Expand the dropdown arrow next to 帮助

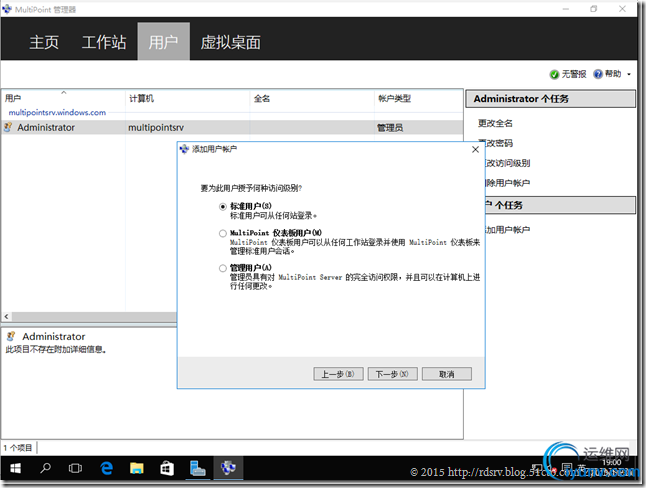[629, 74]
